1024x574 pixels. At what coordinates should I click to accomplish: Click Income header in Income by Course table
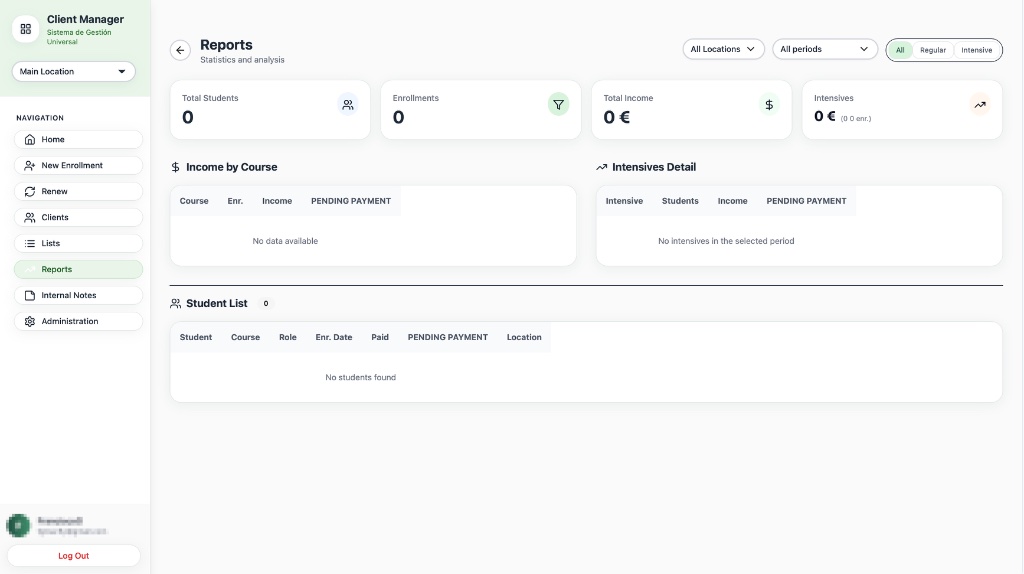point(277,201)
